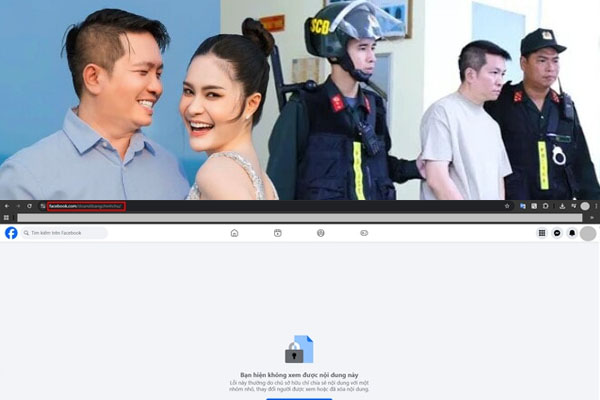This screenshot has width=600, height=400.
Task: Click the browser back arrow
Action: pyautogui.click(x=6, y=206)
